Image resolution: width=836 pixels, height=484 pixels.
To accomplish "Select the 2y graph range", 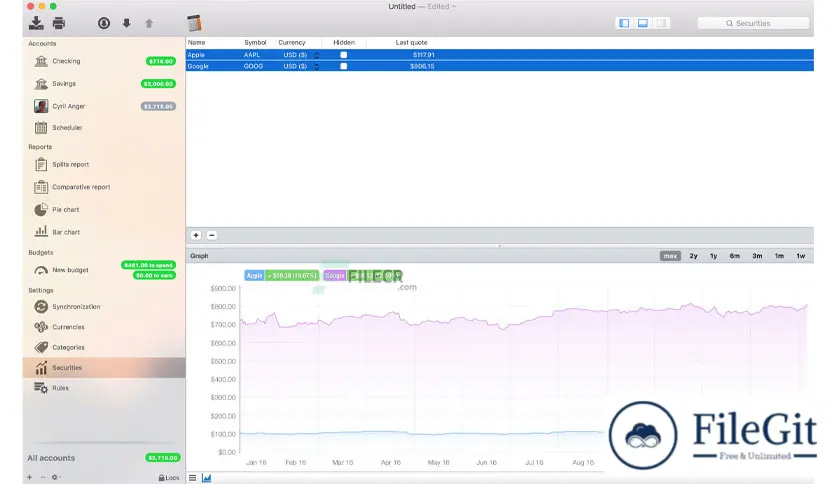I will [693, 256].
